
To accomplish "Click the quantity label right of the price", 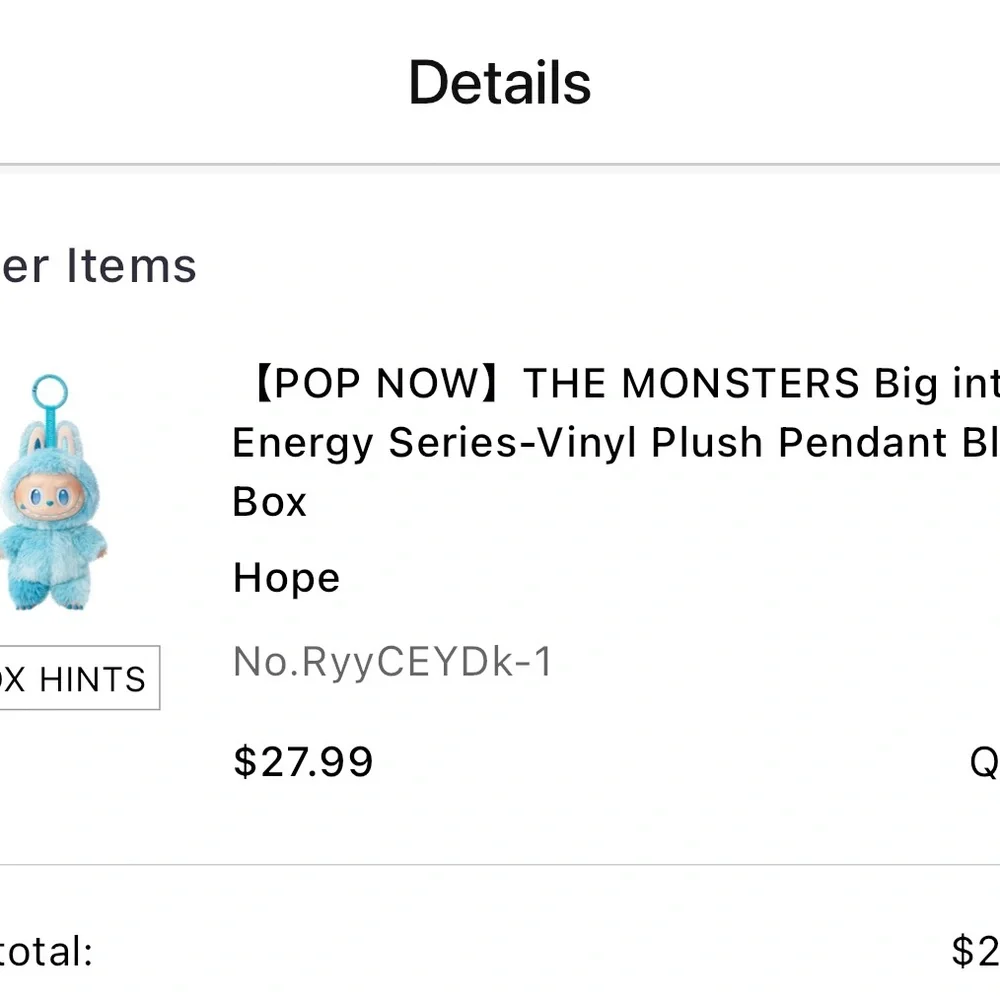I will (984, 763).
